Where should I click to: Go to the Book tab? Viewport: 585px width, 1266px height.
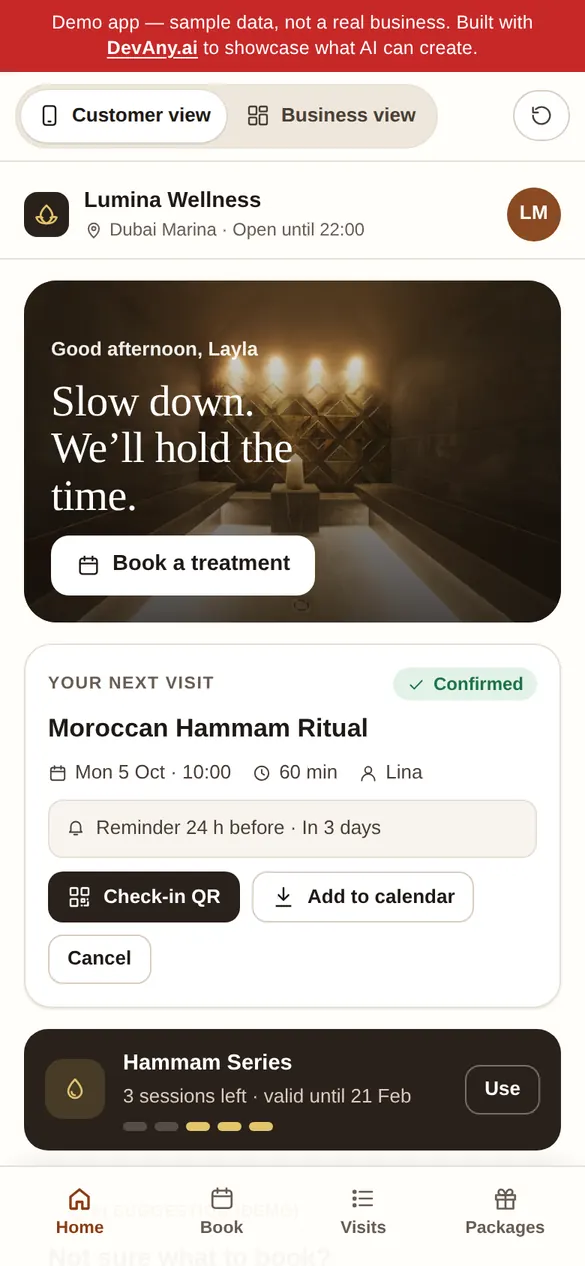click(222, 1212)
